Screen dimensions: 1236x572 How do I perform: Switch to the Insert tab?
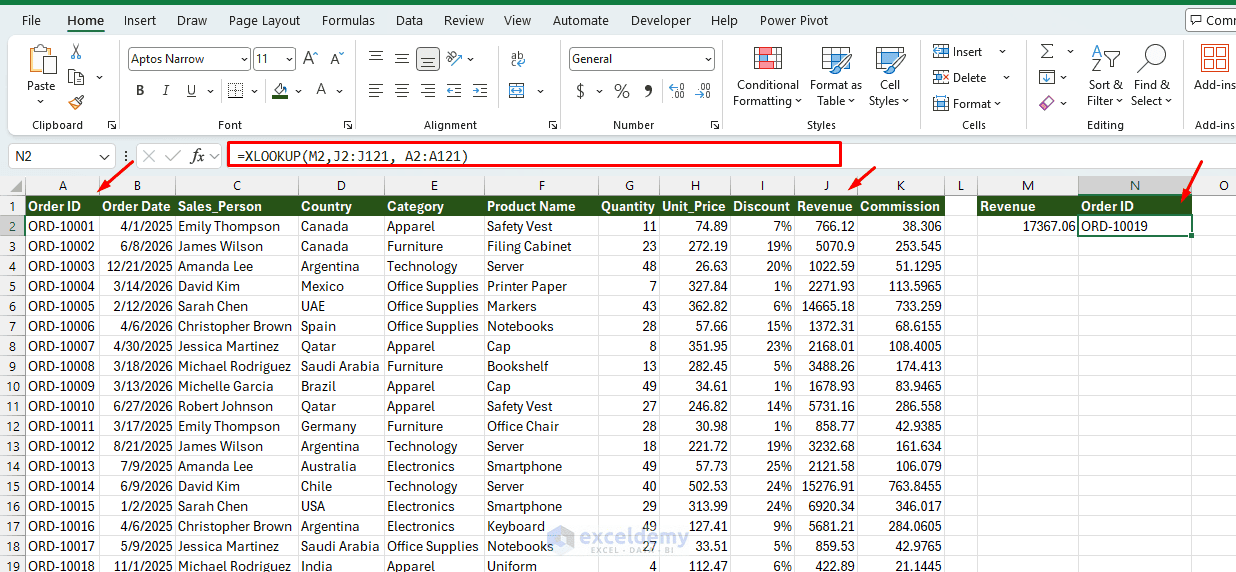[x=140, y=20]
